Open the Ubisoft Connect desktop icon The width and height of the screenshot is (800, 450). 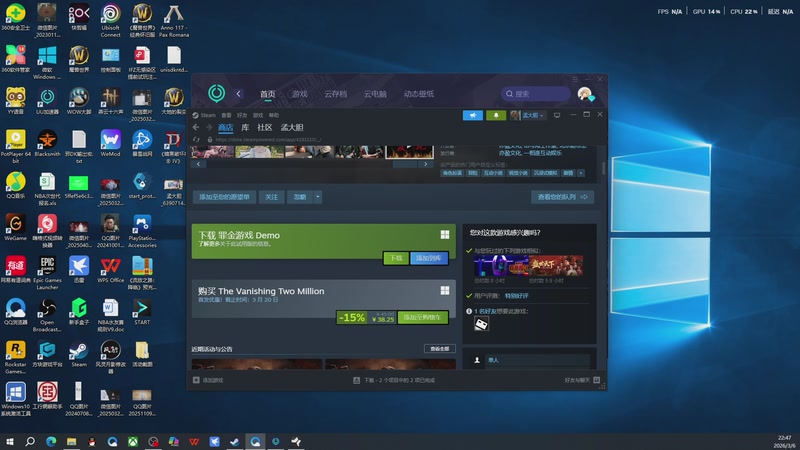click(x=110, y=20)
